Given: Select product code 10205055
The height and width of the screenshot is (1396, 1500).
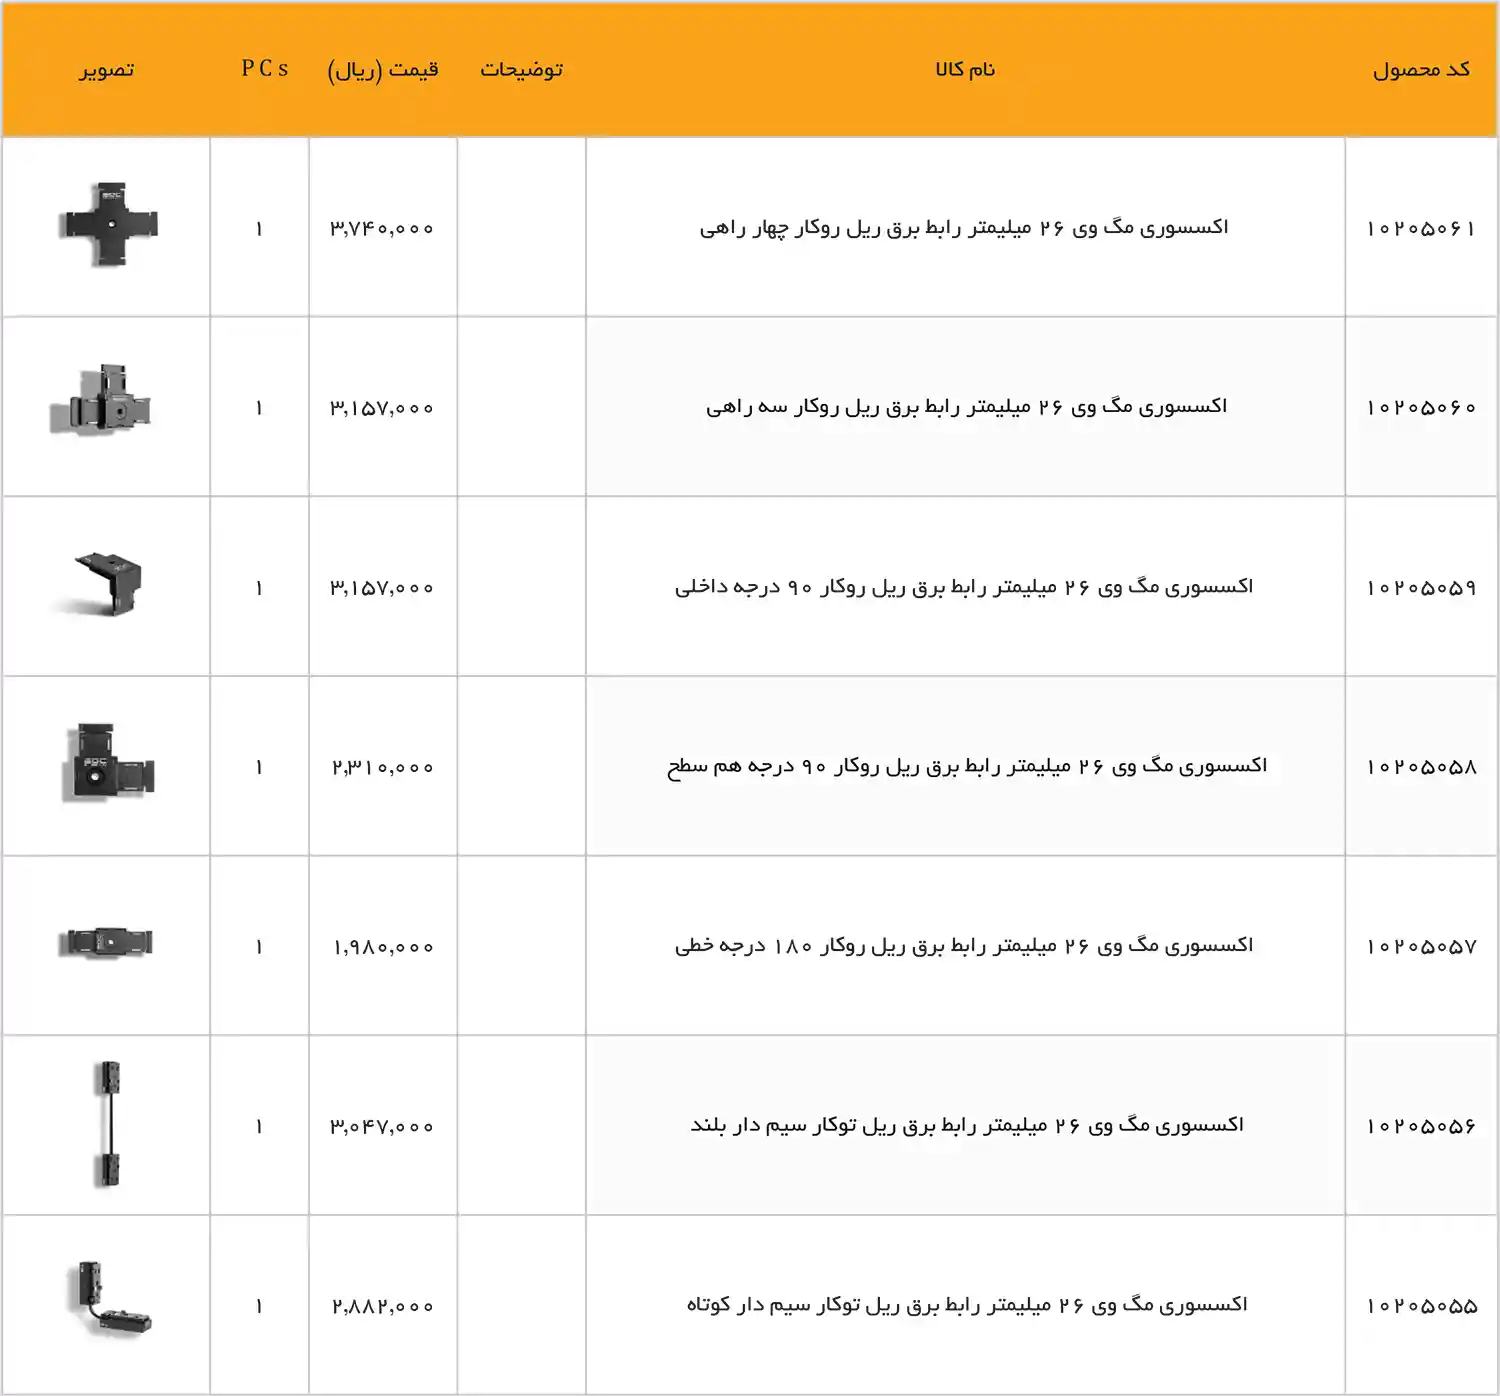Looking at the screenshot, I should (1422, 1304).
